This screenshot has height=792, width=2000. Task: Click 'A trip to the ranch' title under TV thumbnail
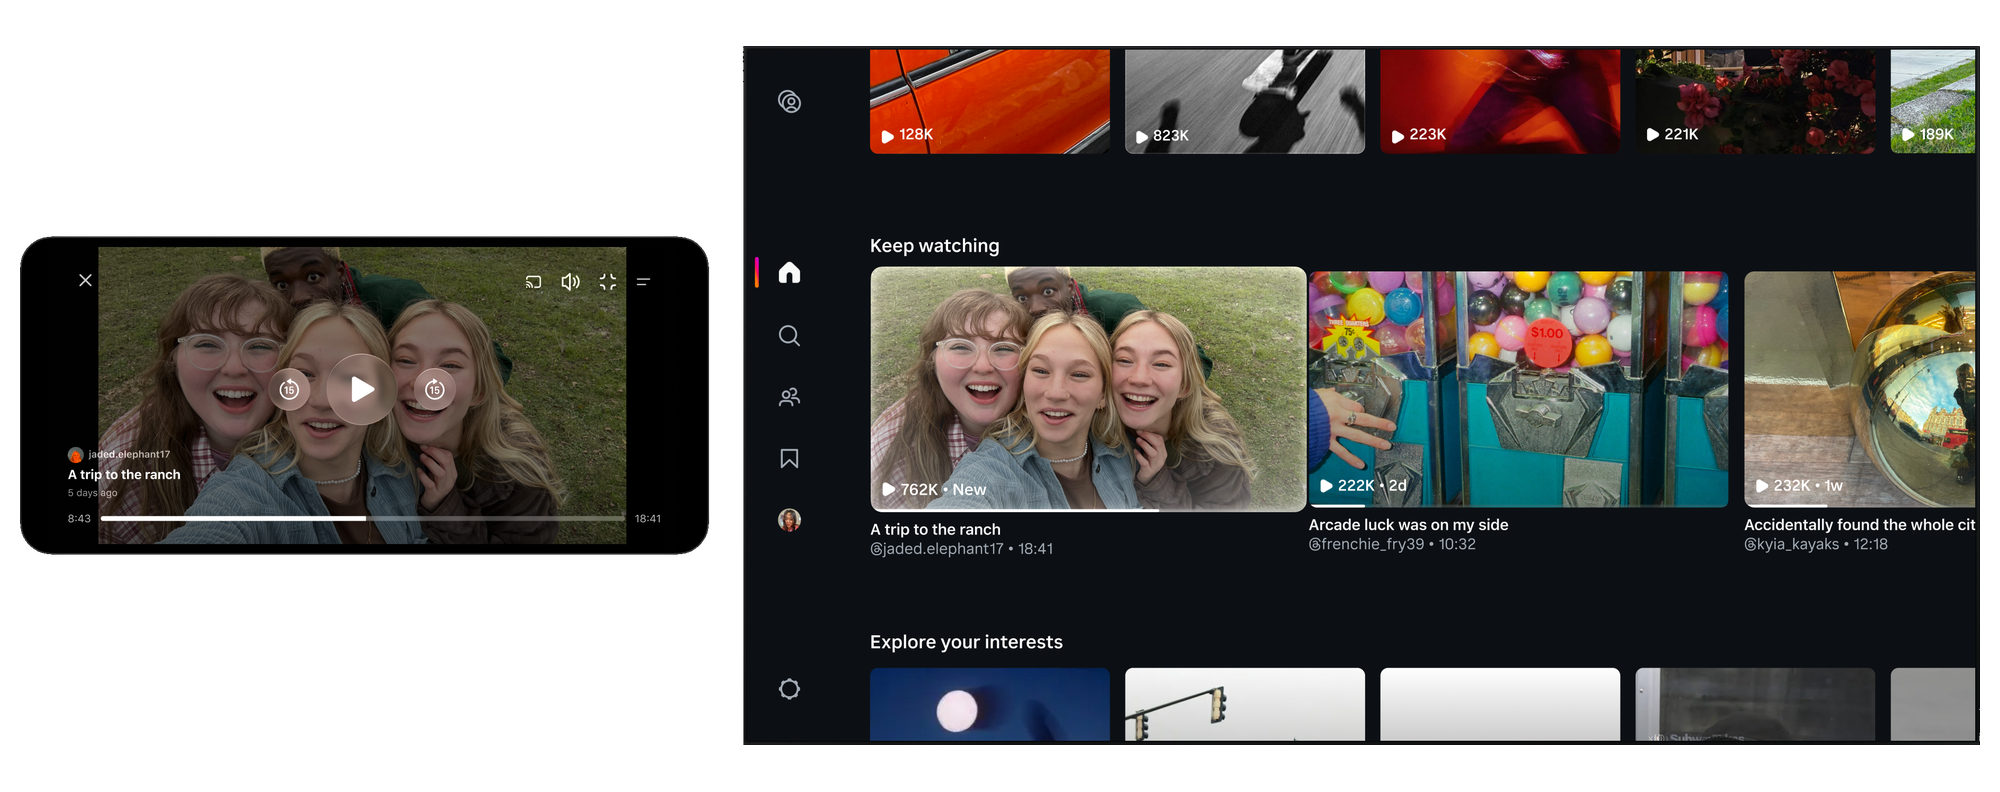point(935,530)
